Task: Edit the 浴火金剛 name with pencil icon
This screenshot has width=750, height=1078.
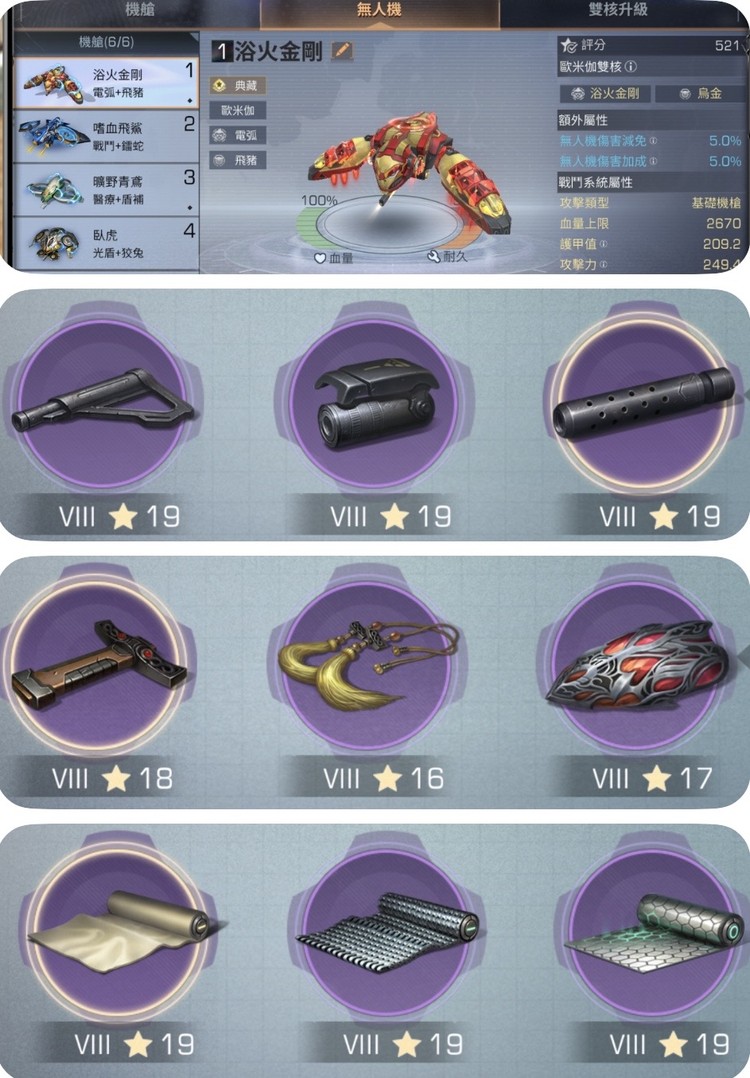Action: click(x=342, y=51)
